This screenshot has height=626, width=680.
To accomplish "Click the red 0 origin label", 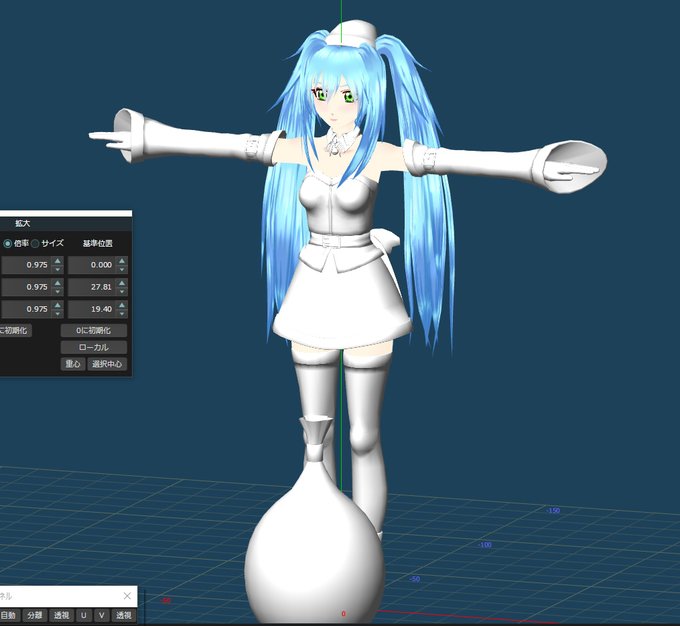I will [343, 614].
